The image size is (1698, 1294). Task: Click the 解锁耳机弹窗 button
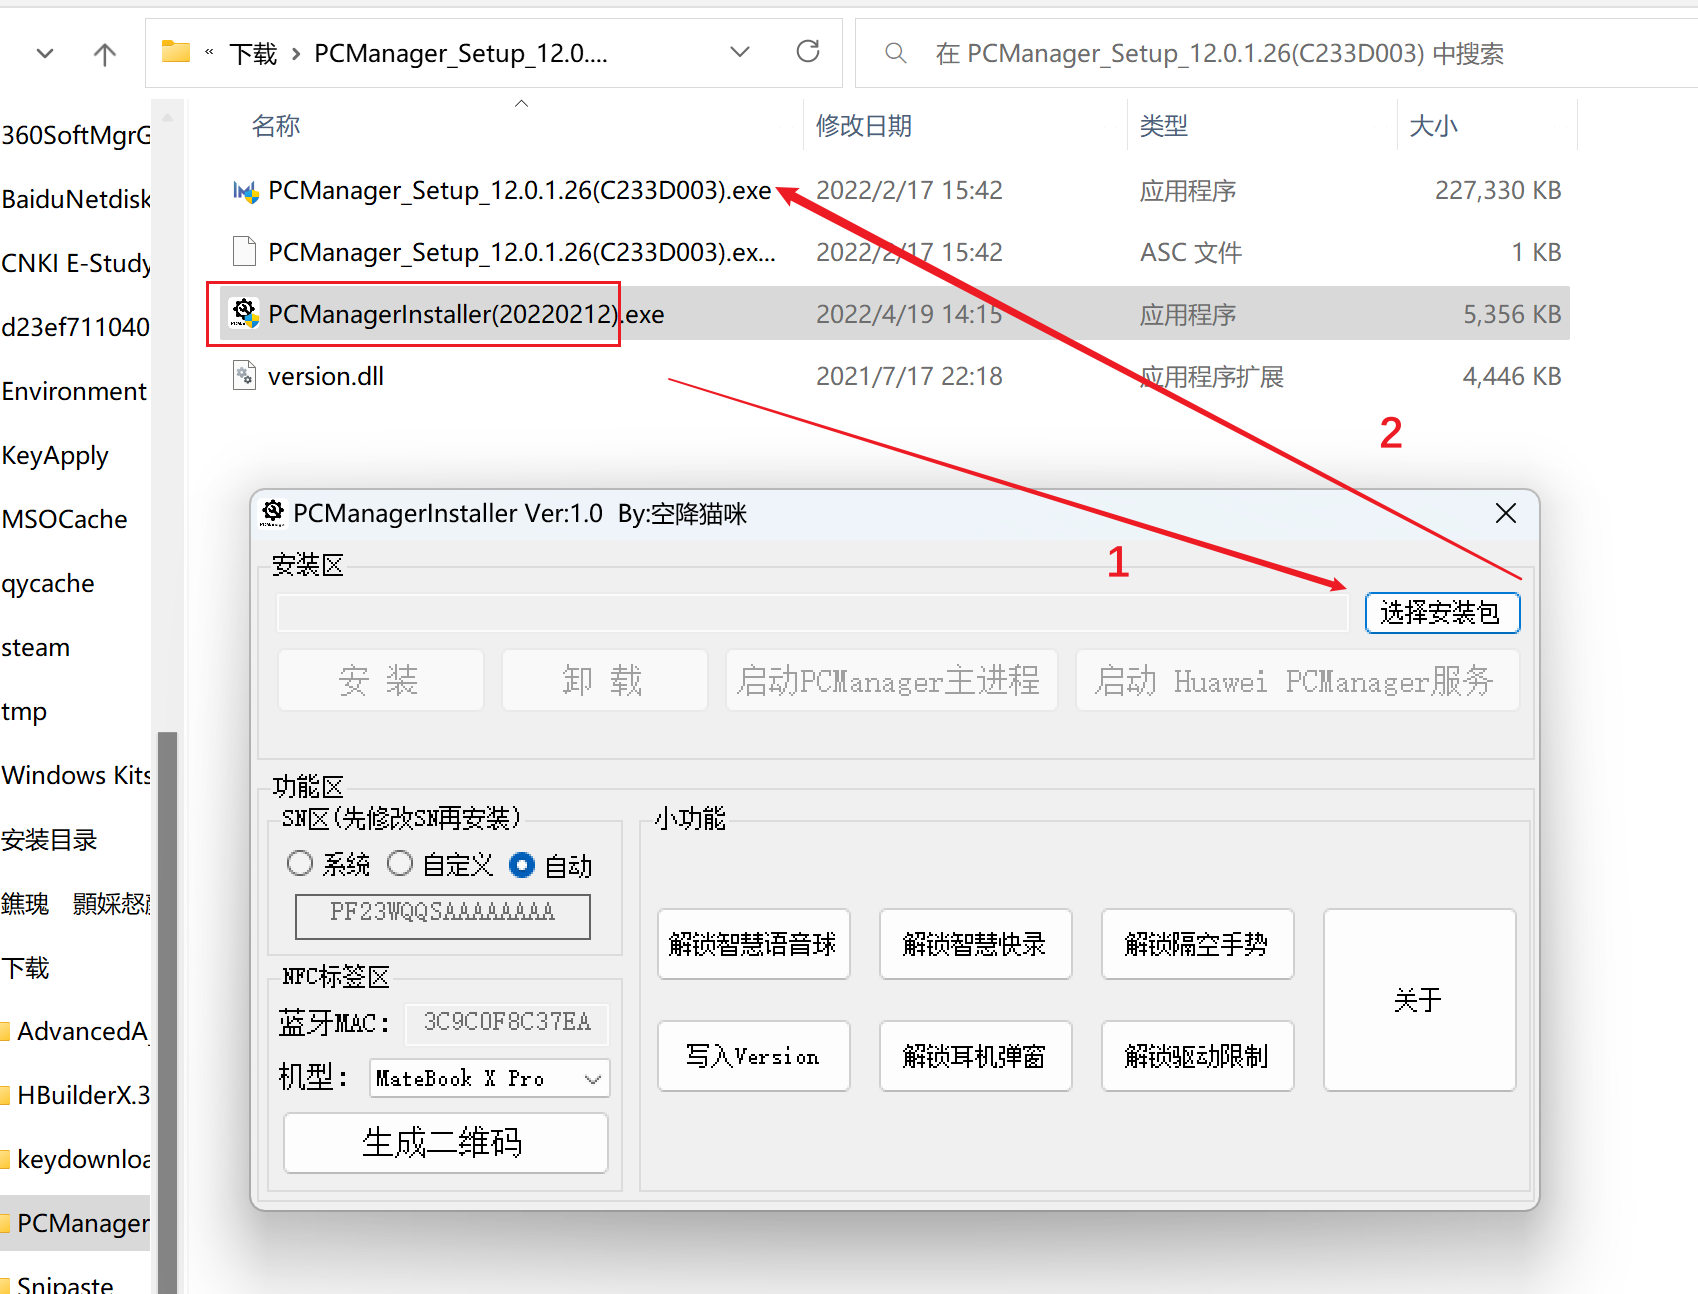click(976, 1056)
